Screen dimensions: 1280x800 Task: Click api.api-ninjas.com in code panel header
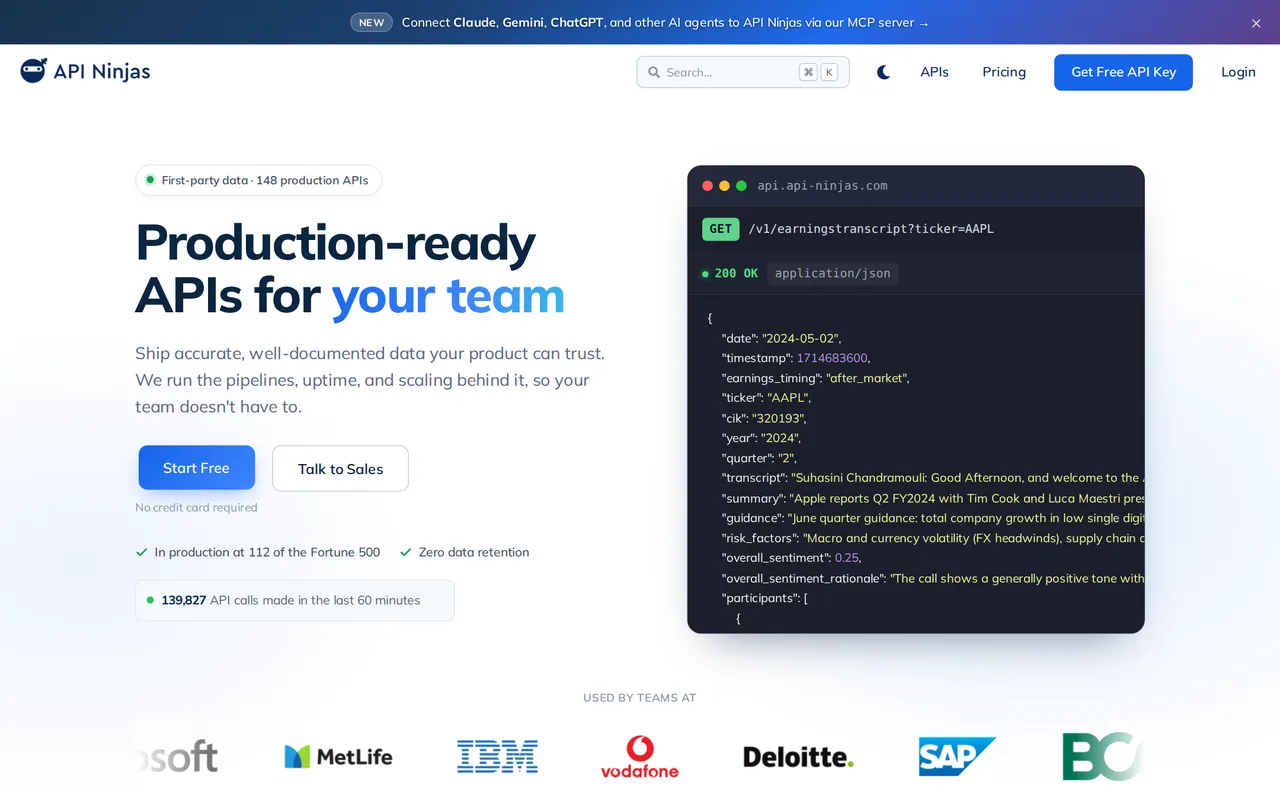pyautogui.click(x=822, y=186)
